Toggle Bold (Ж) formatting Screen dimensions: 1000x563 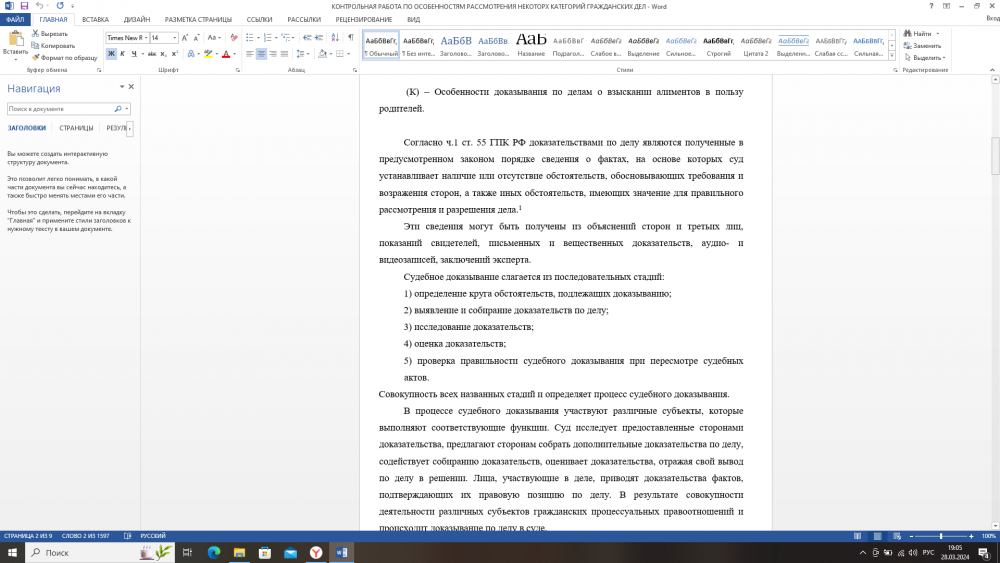110,54
